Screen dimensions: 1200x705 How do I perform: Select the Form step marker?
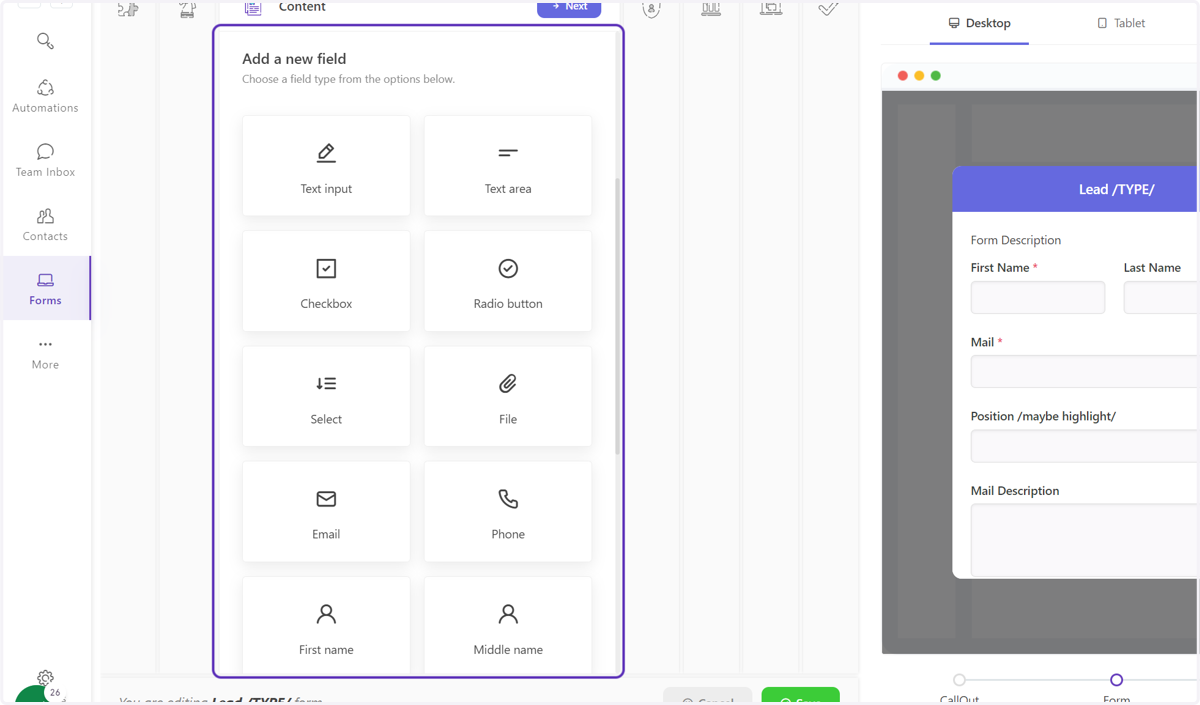[1117, 680]
